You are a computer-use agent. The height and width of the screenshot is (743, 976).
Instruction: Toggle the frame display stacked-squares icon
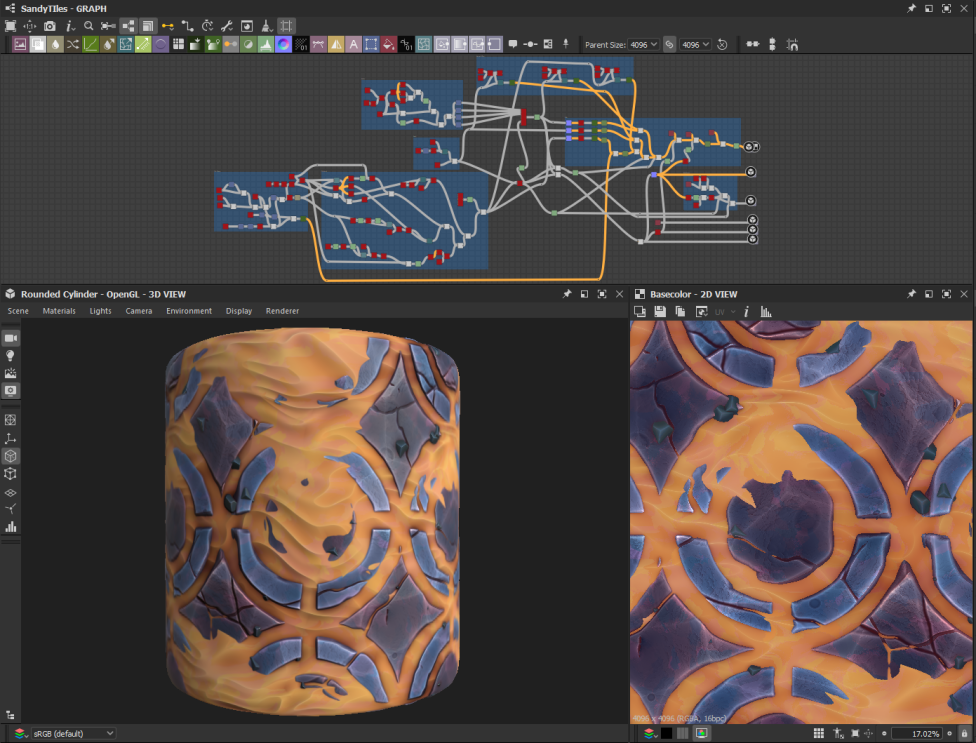point(148,26)
